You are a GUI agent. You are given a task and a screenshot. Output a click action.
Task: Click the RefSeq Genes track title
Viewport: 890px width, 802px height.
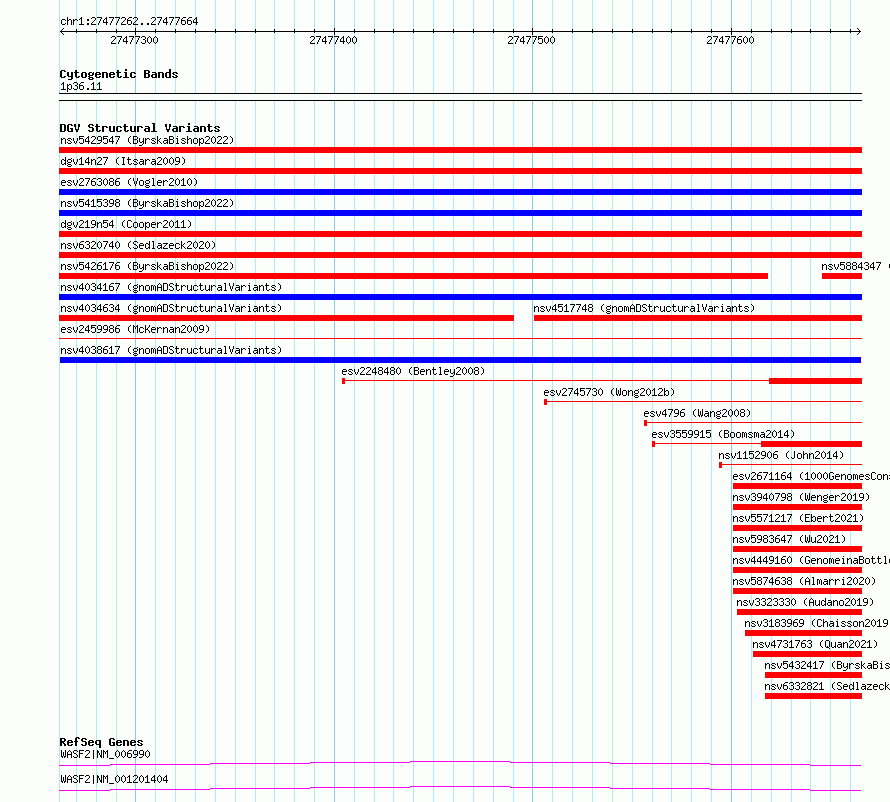tap(101, 742)
